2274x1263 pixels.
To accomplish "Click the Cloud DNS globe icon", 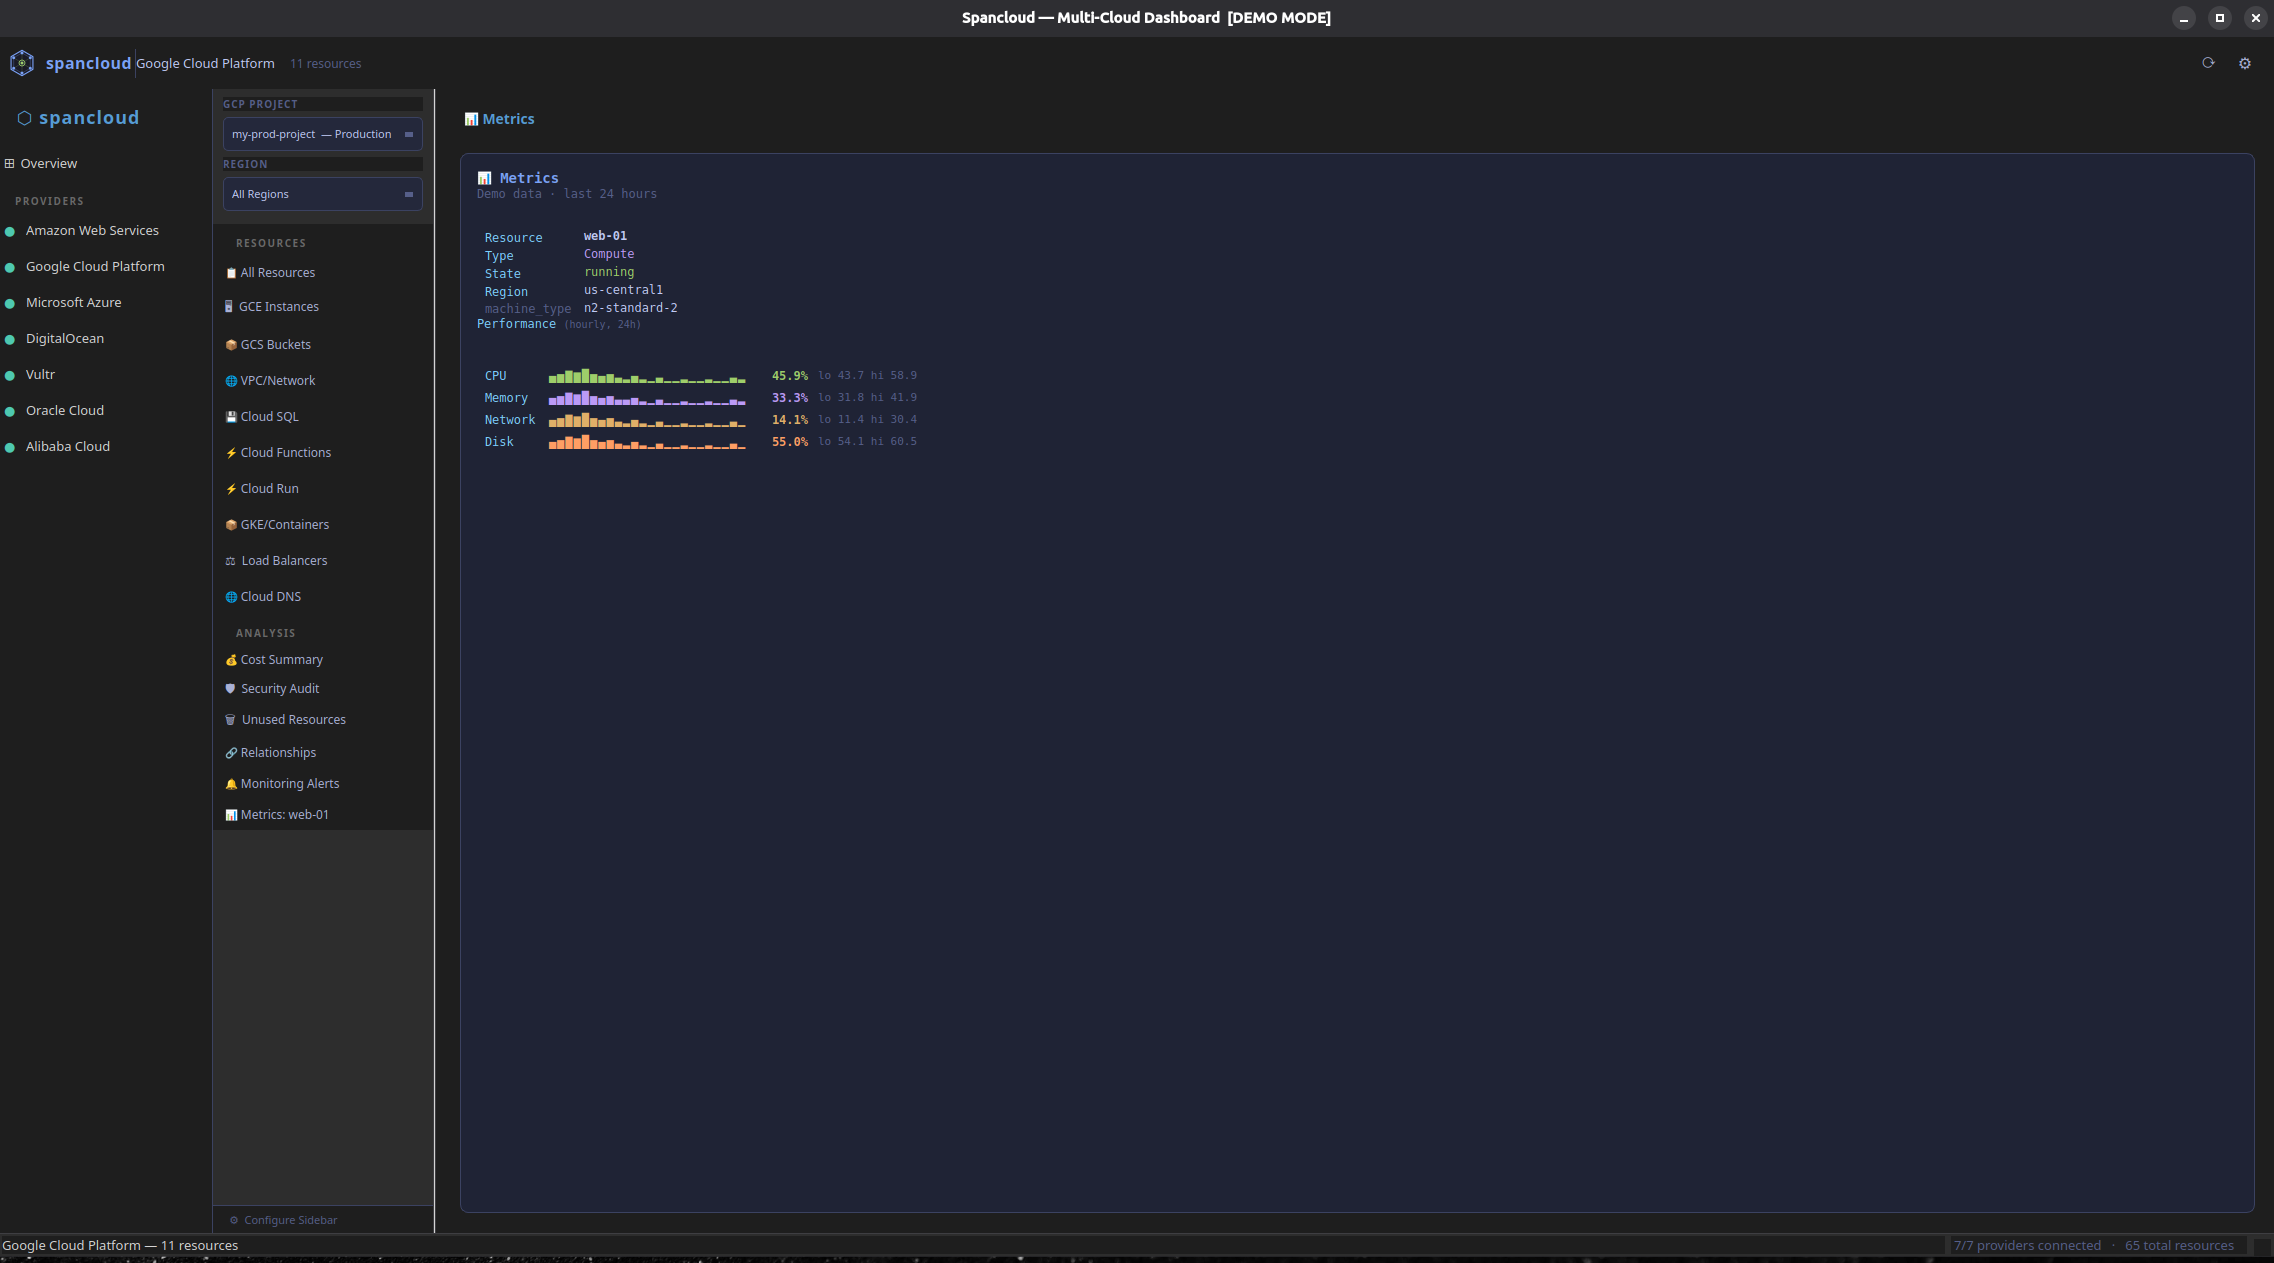I will (231, 597).
